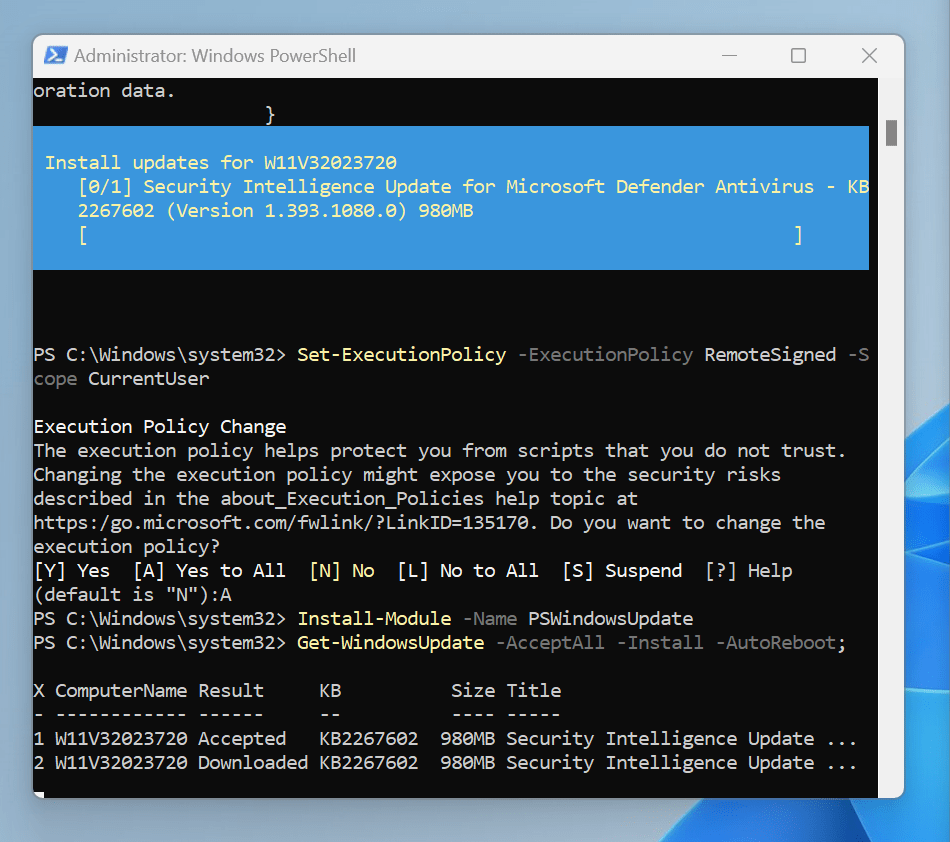Screen dimensions: 950x842
Task: Click the '-AcceptAll' parameter
Action: [550, 642]
